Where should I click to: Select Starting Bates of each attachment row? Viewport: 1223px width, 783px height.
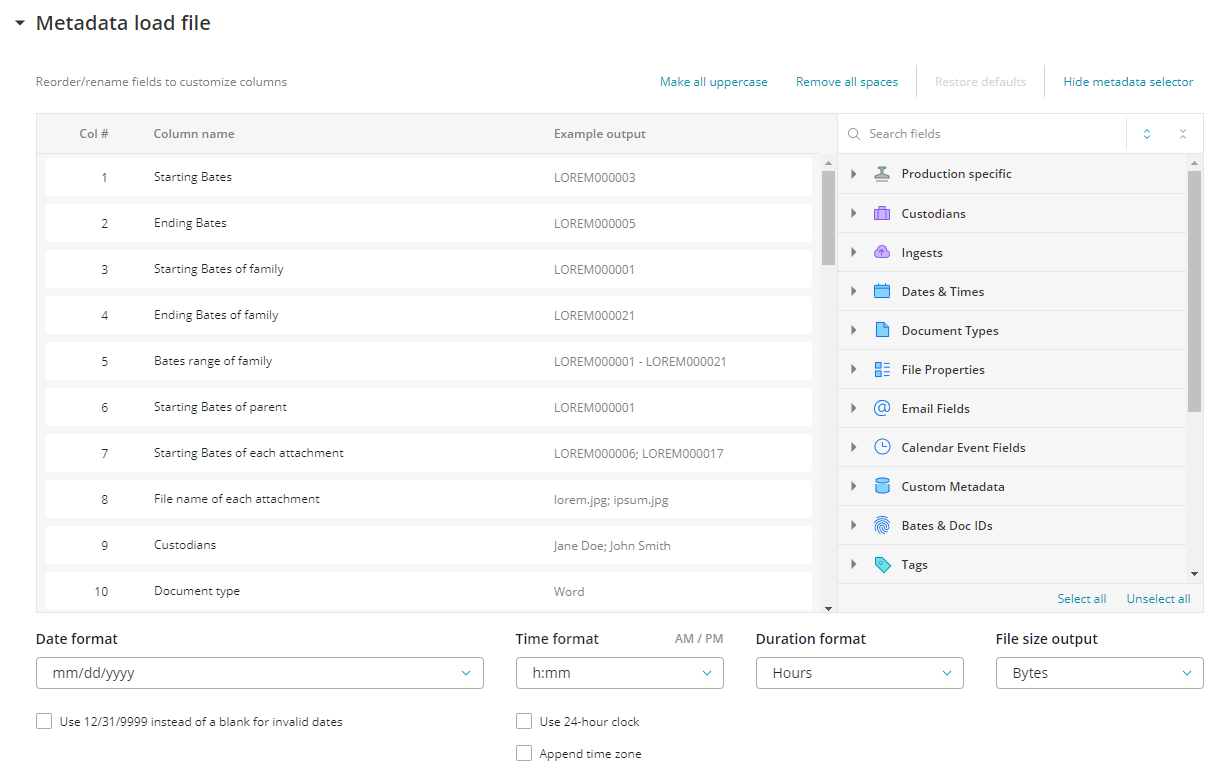click(428, 453)
